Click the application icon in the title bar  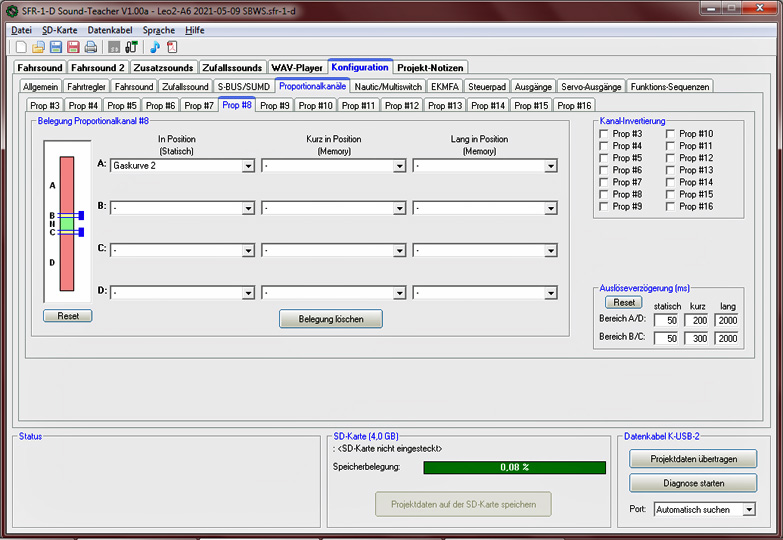pos(12,10)
